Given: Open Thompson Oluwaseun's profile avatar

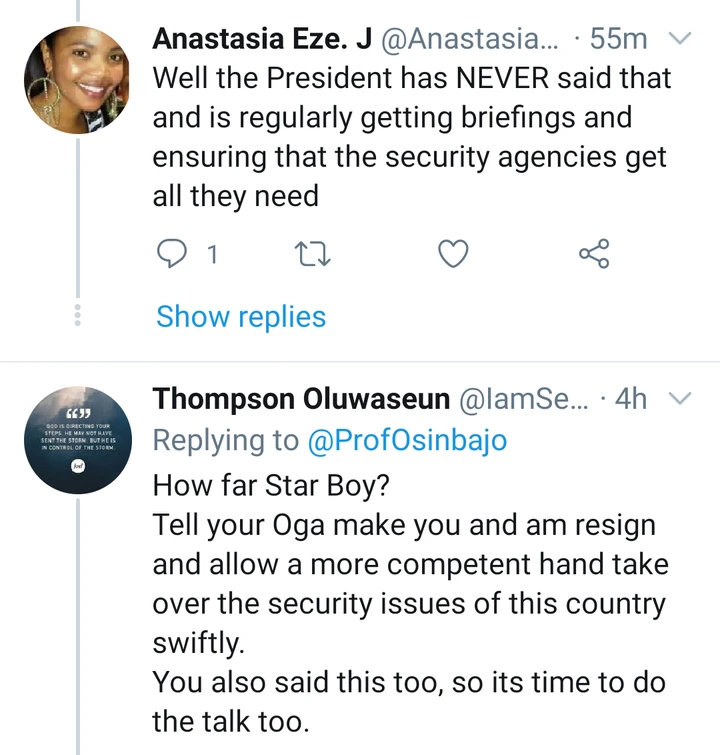Looking at the screenshot, I should tap(77, 439).
